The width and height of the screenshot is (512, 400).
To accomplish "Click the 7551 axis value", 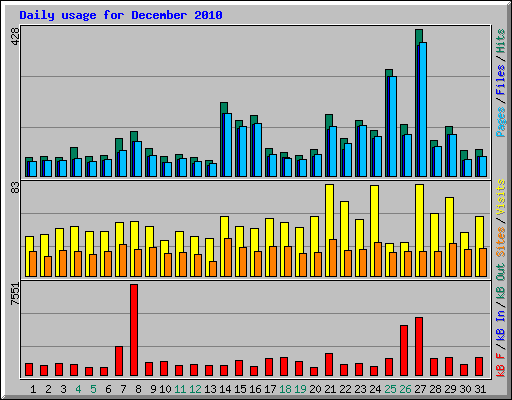I will coord(16,294).
